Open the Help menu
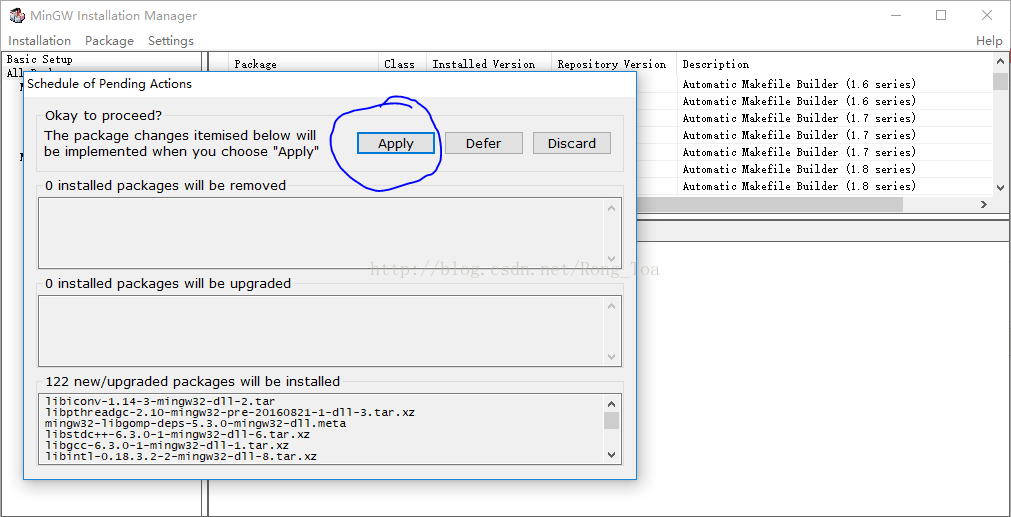This screenshot has width=1011, height=517. coord(989,41)
